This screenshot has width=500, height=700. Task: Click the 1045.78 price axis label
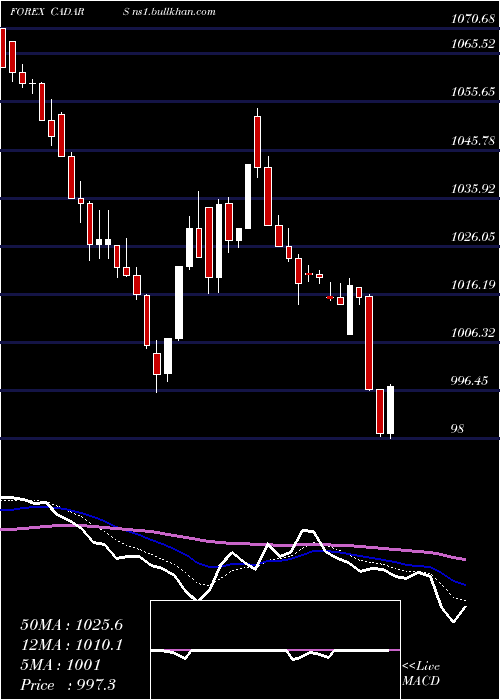[473, 141]
